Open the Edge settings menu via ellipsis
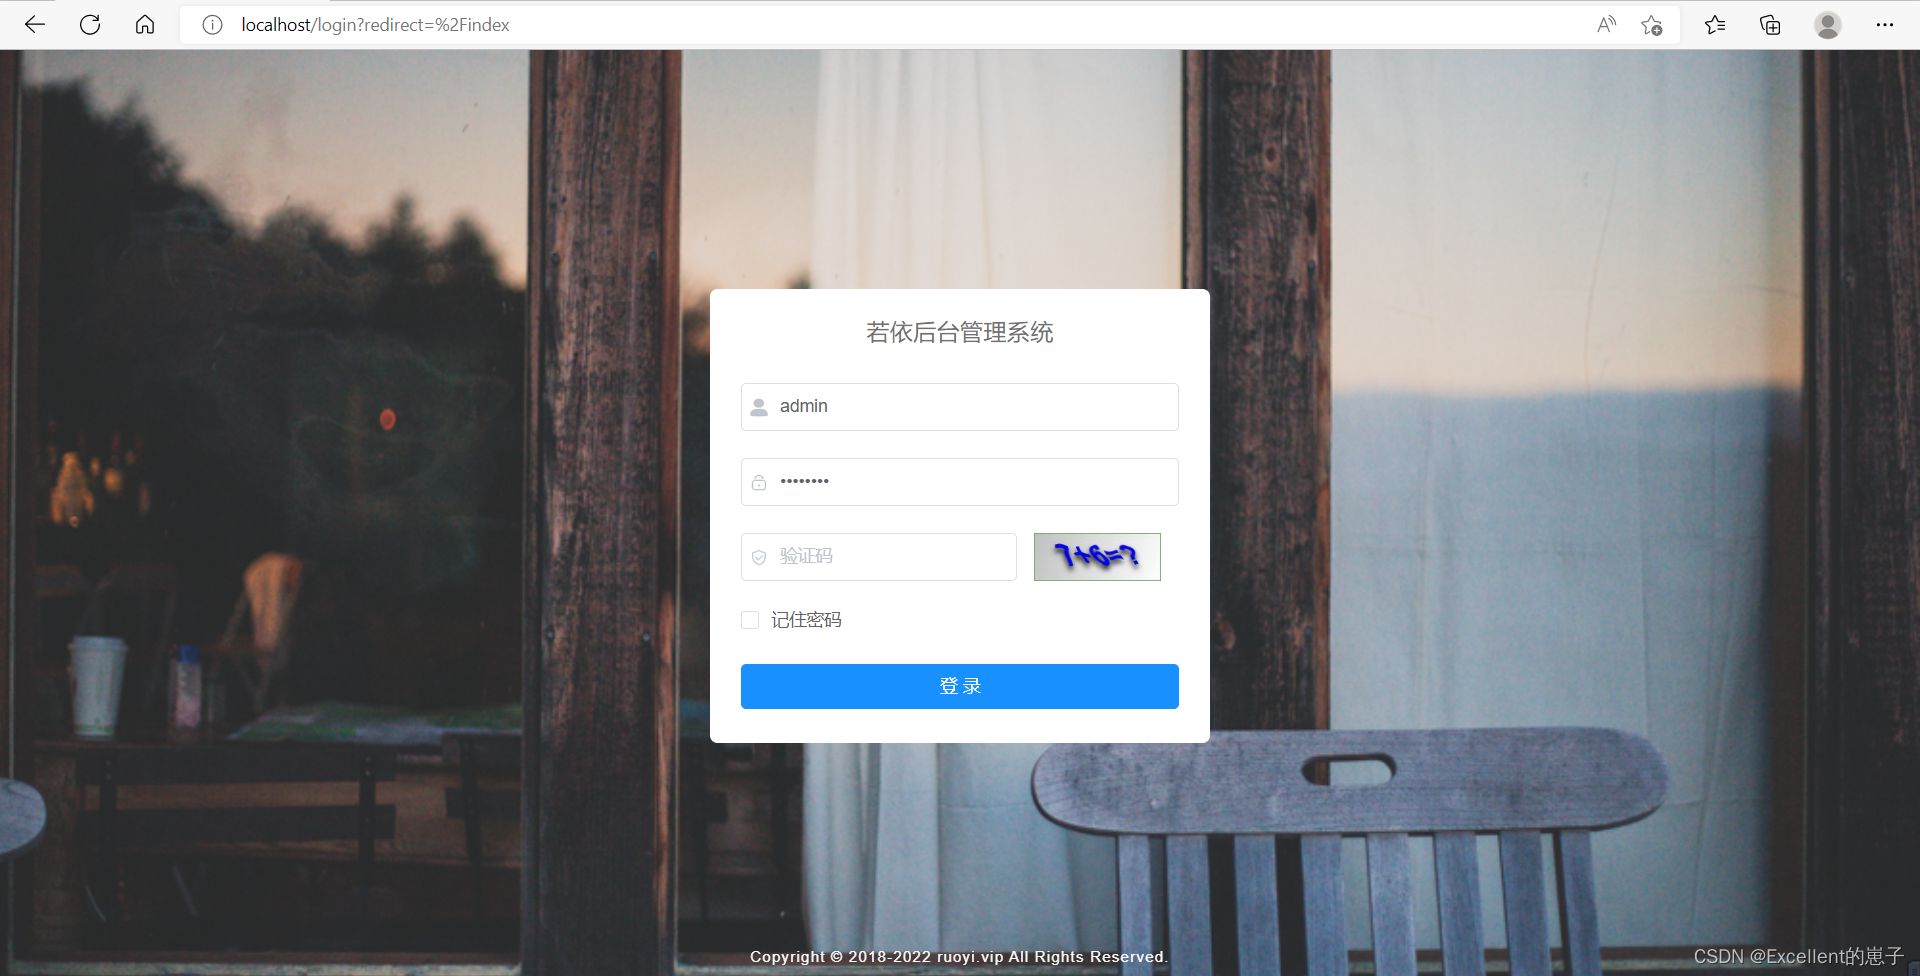This screenshot has height=976, width=1920. (1885, 25)
